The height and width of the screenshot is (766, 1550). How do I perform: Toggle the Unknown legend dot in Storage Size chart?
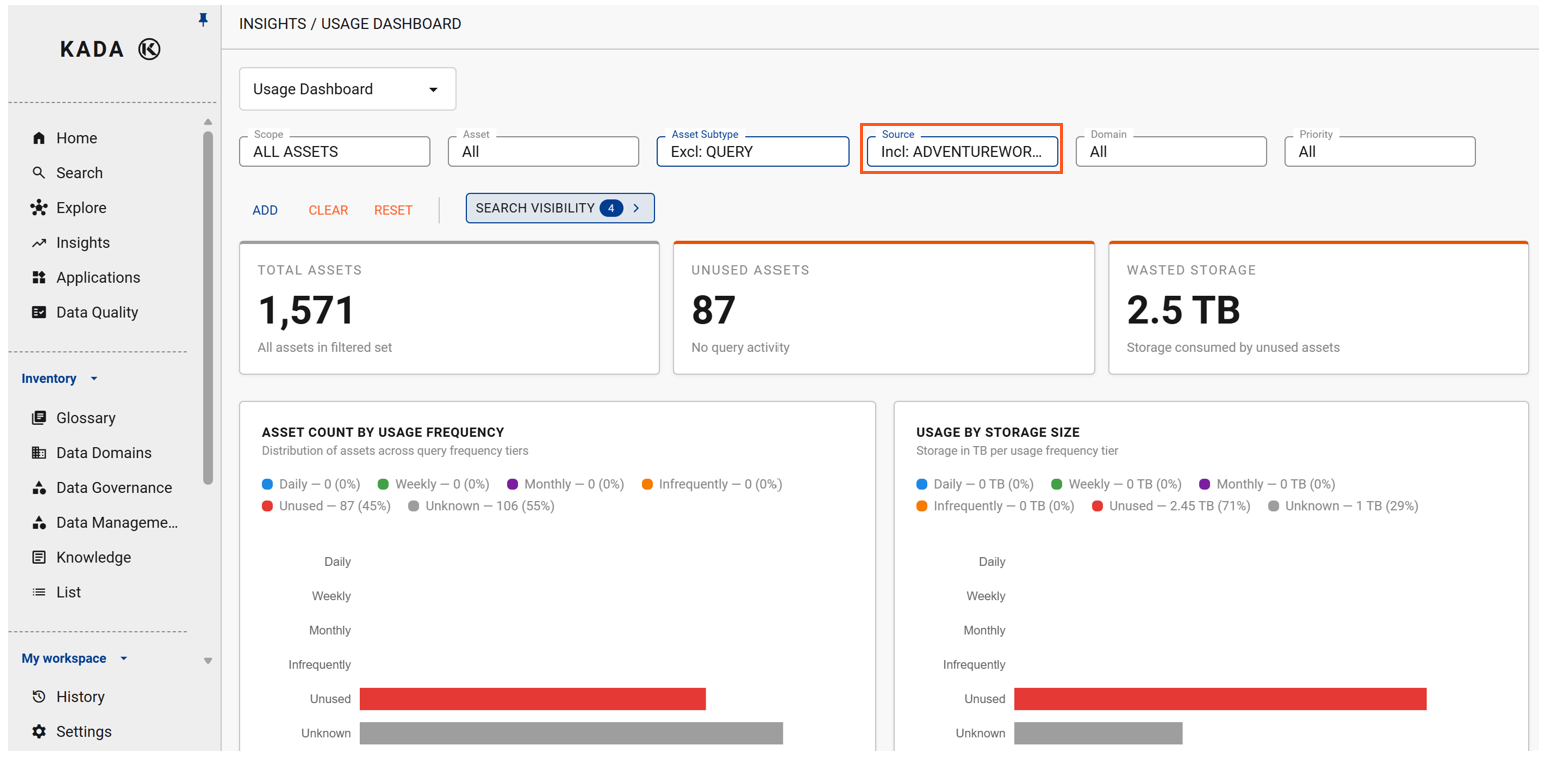(x=1274, y=506)
